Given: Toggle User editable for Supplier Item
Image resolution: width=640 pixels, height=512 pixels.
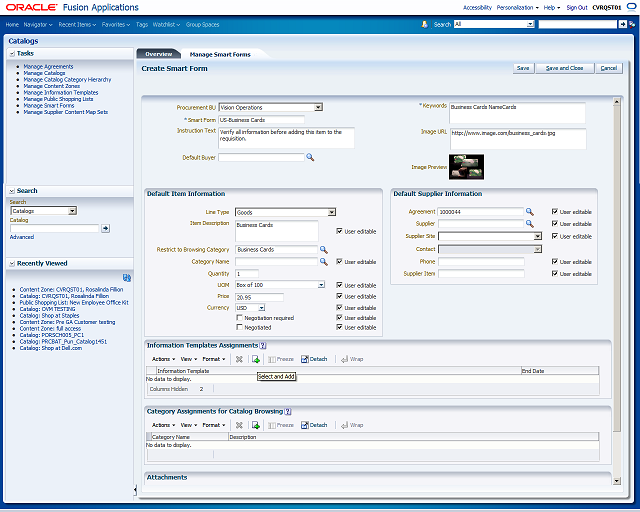Looking at the screenshot, I should [x=555, y=274].
